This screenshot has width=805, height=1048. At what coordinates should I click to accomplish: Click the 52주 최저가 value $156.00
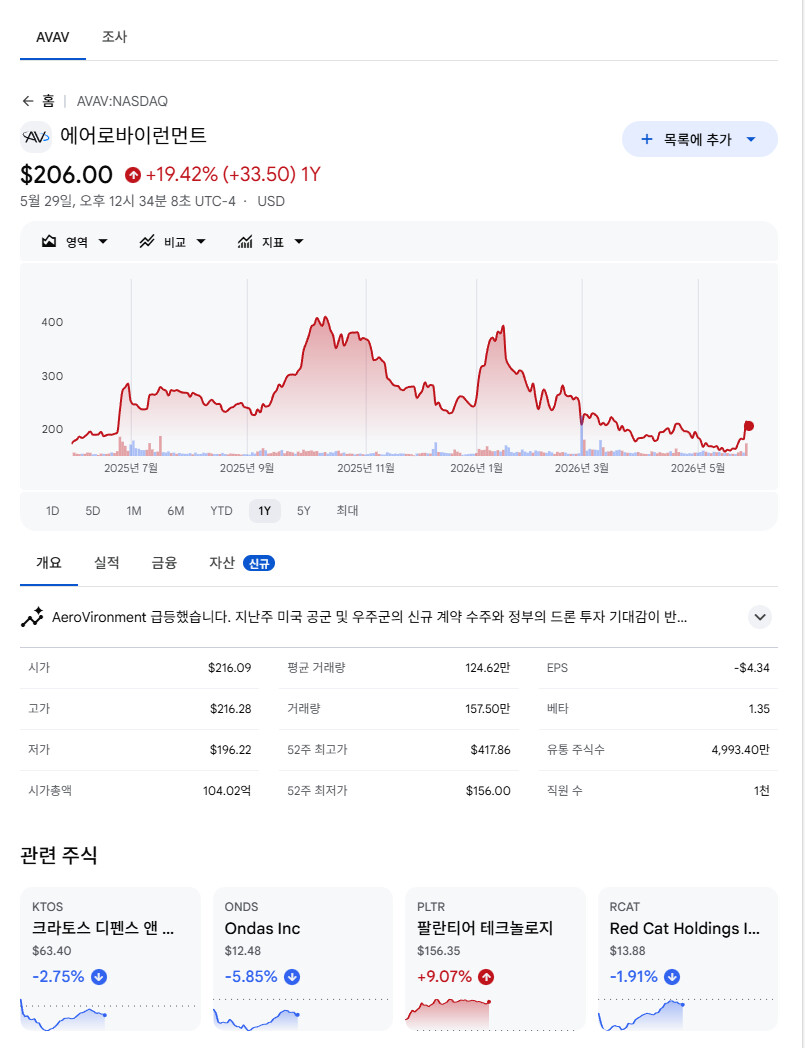click(x=488, y=791)
